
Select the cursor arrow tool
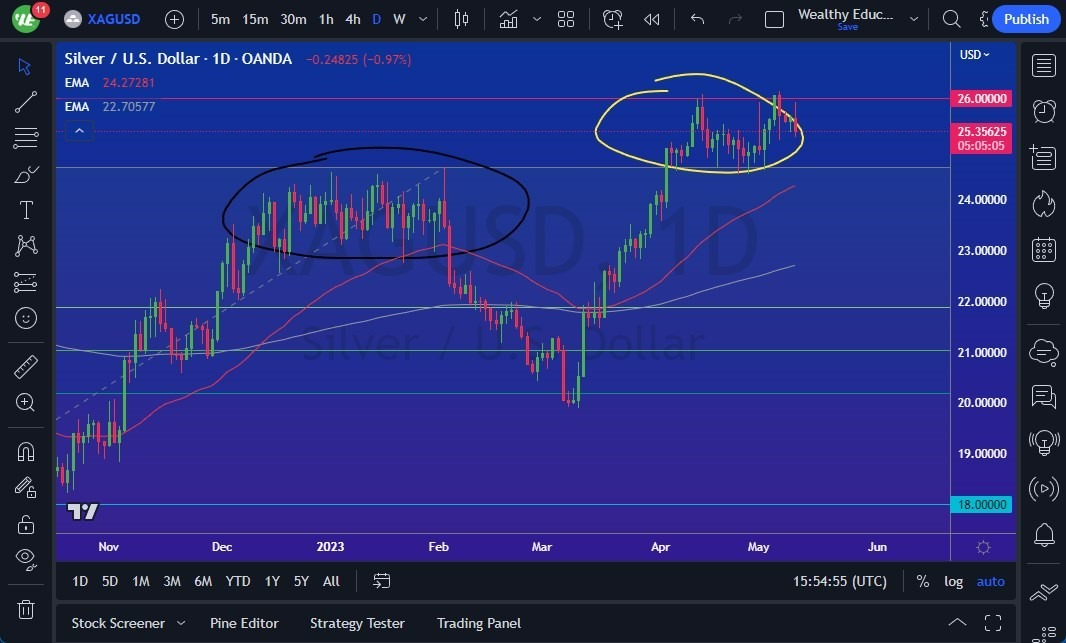(25, 66)
